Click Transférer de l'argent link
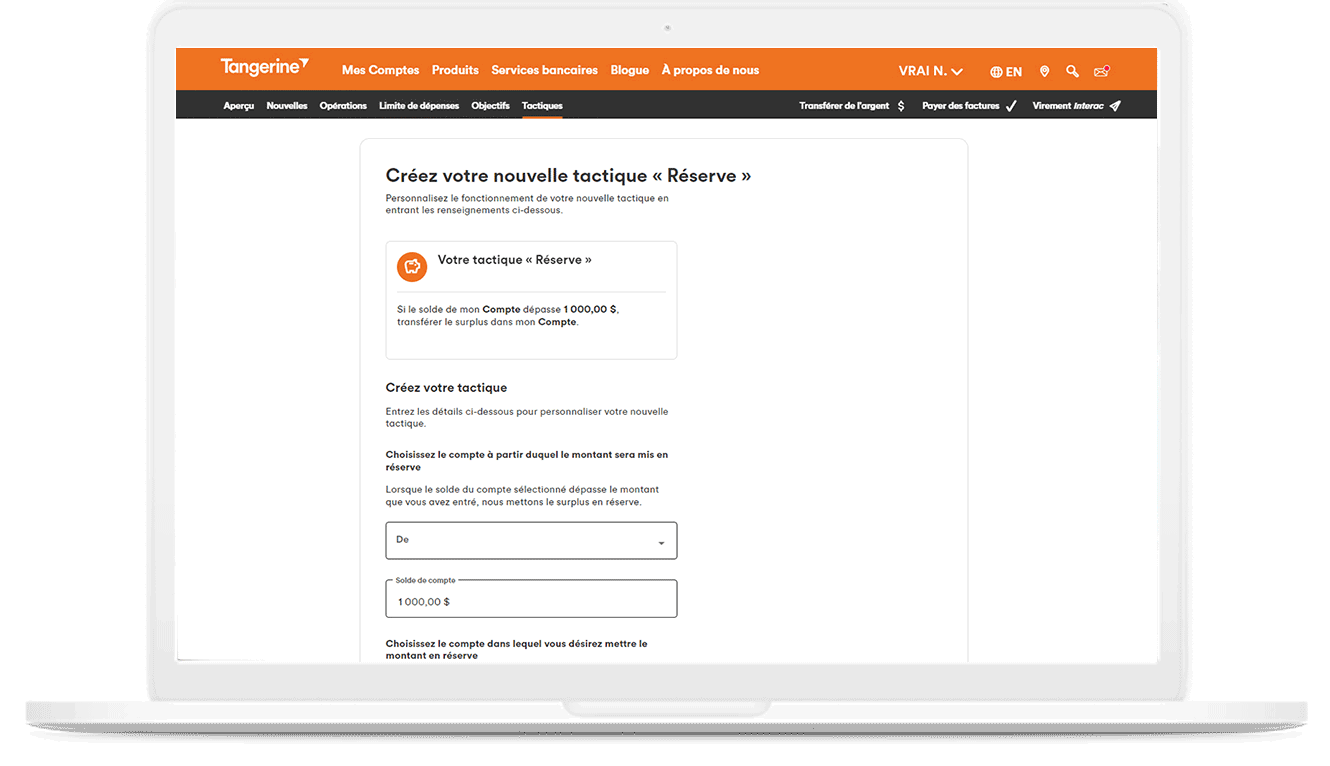 [844, 106]
